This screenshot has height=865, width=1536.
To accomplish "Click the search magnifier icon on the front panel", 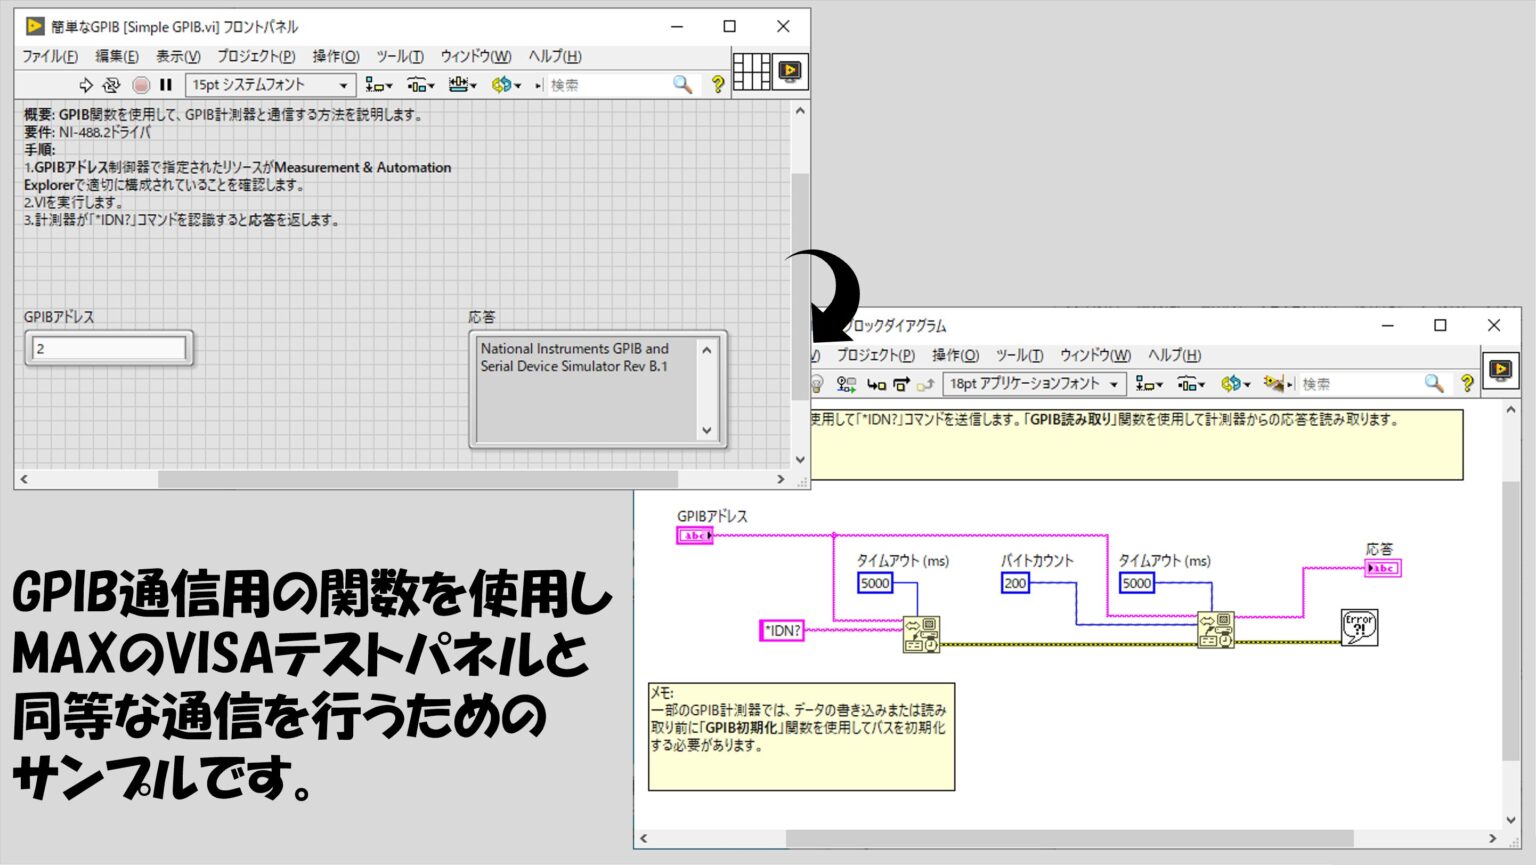I will [682, 85].
